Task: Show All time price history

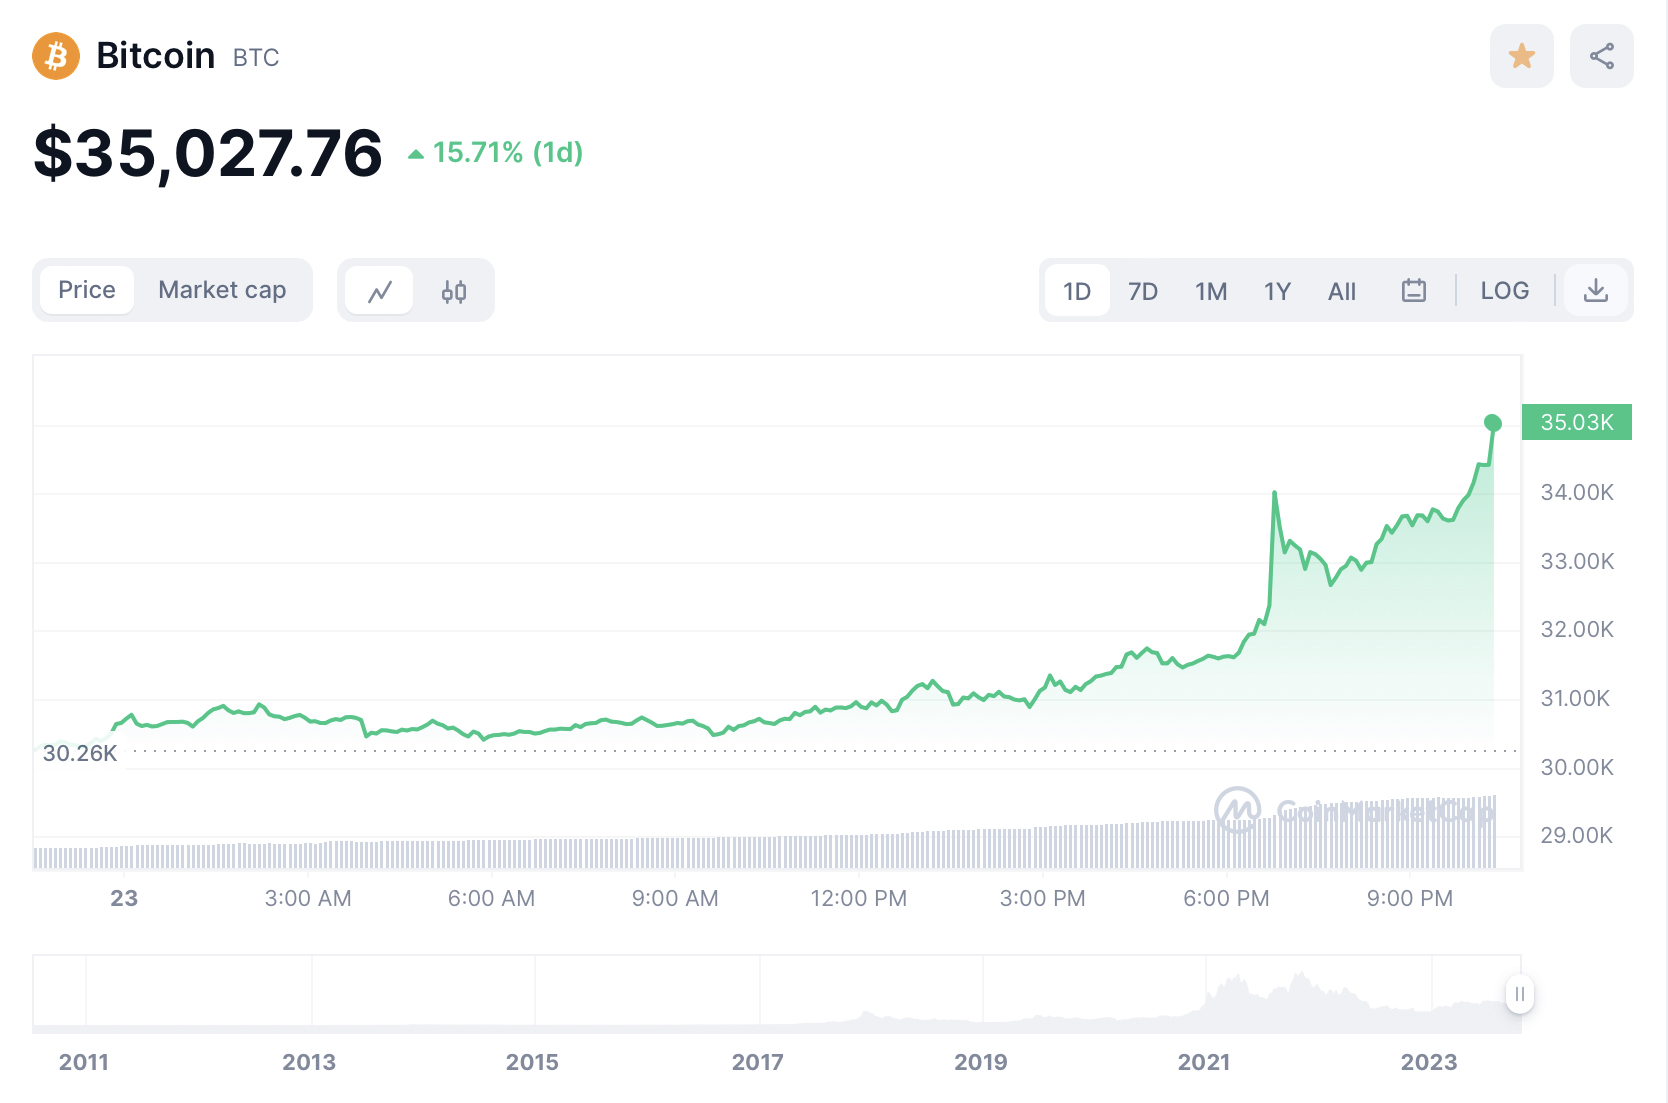Action: click(x=1341, y=291)
